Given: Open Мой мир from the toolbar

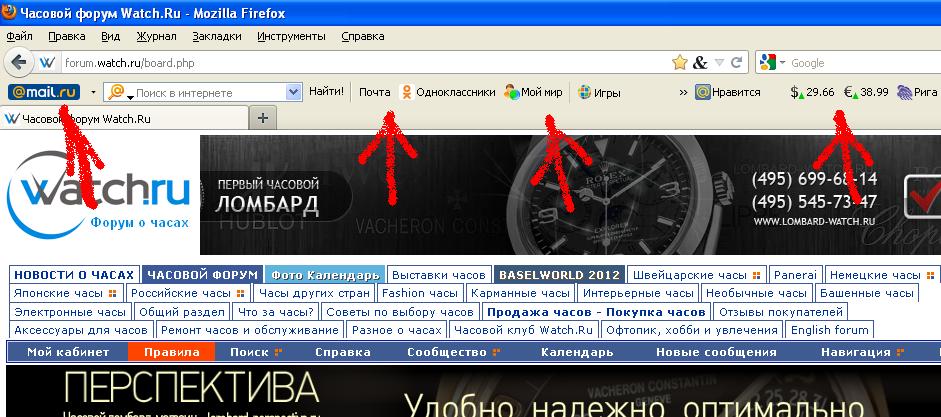Looking at the screenshot, I should [x=533, y=92].
